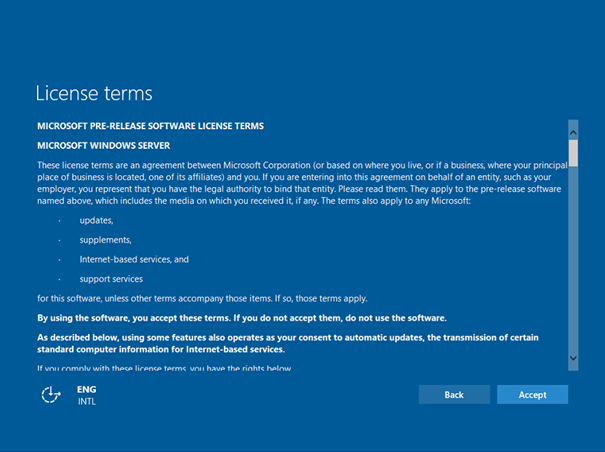Click the "License terms" page heading
Viewport: 605px width, 452px height.
pyautogui.click(x=94, y=93)
